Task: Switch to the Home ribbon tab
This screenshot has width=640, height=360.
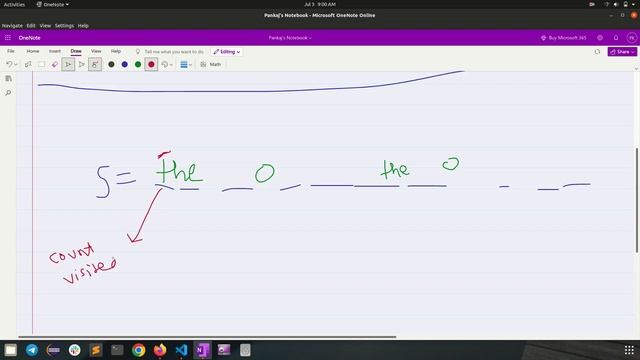Action: tap(33, 51)
